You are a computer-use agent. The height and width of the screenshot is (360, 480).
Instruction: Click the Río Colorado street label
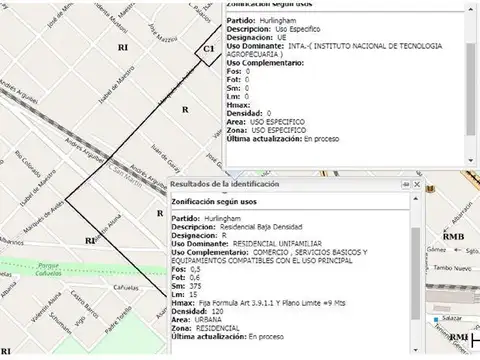(x=27, y=164)
